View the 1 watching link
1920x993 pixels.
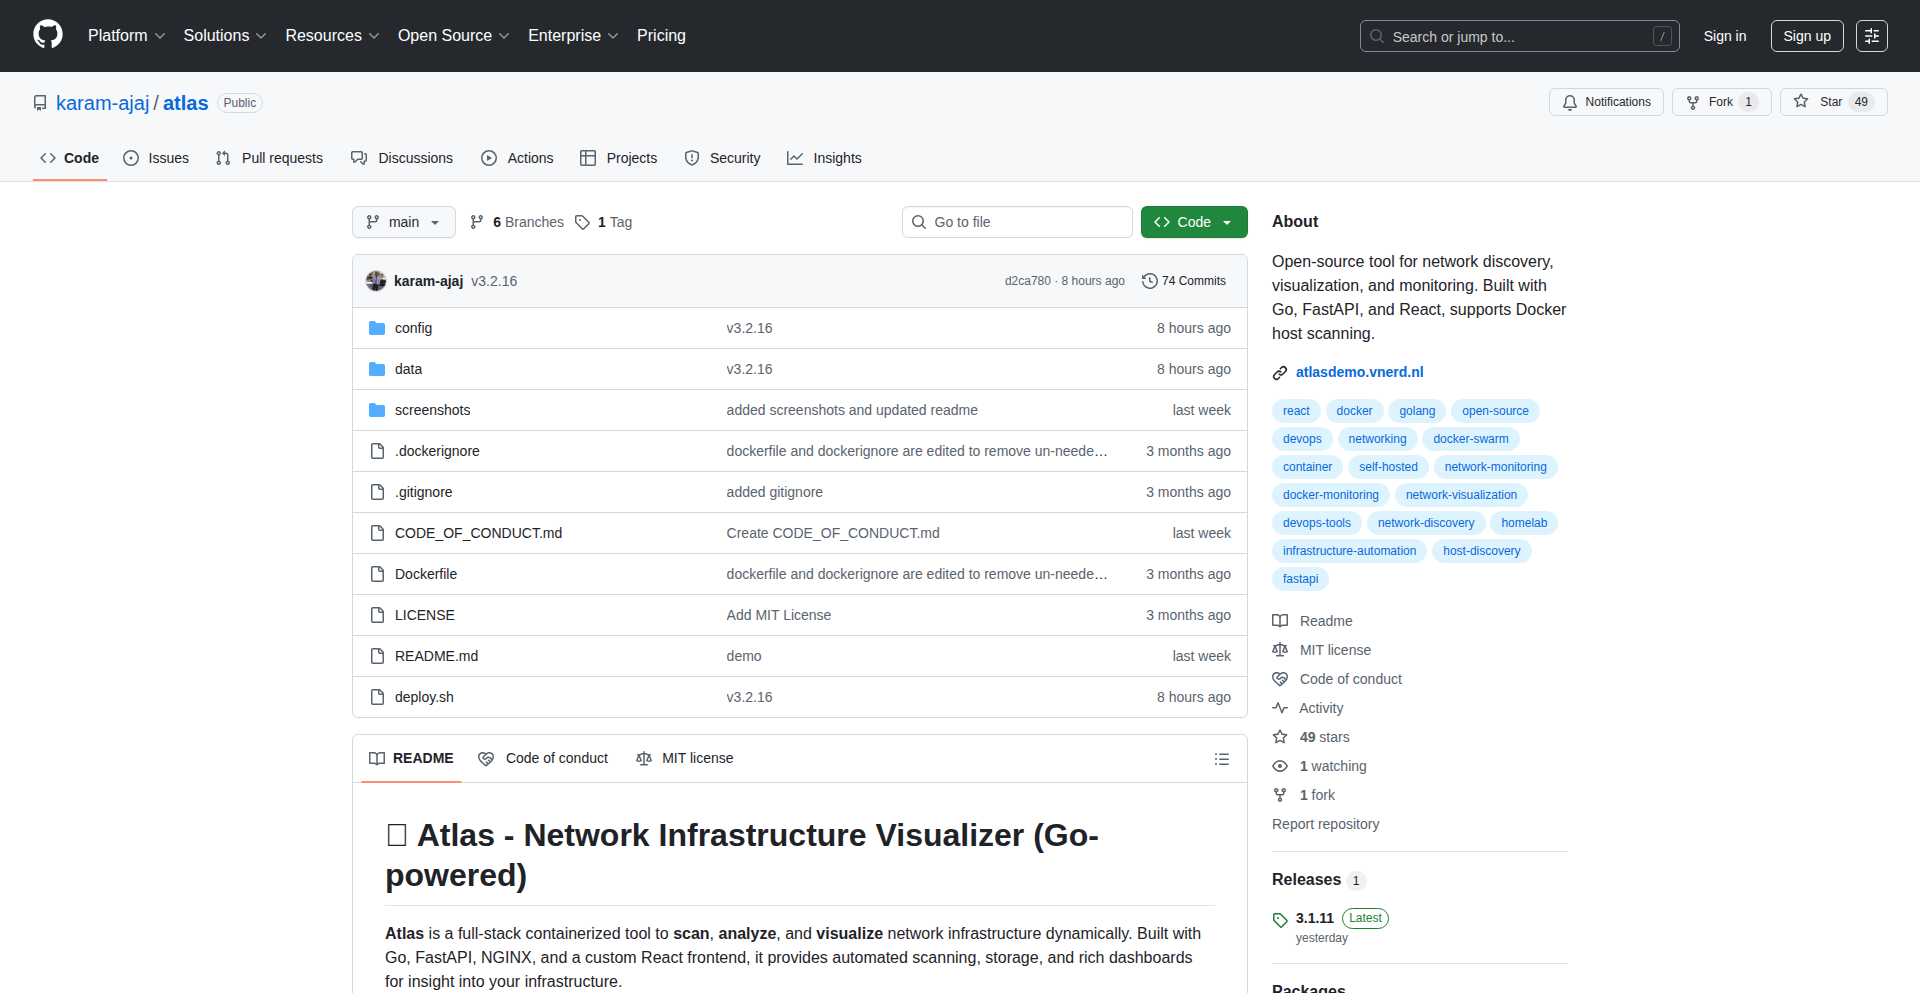coord(1320,766)
